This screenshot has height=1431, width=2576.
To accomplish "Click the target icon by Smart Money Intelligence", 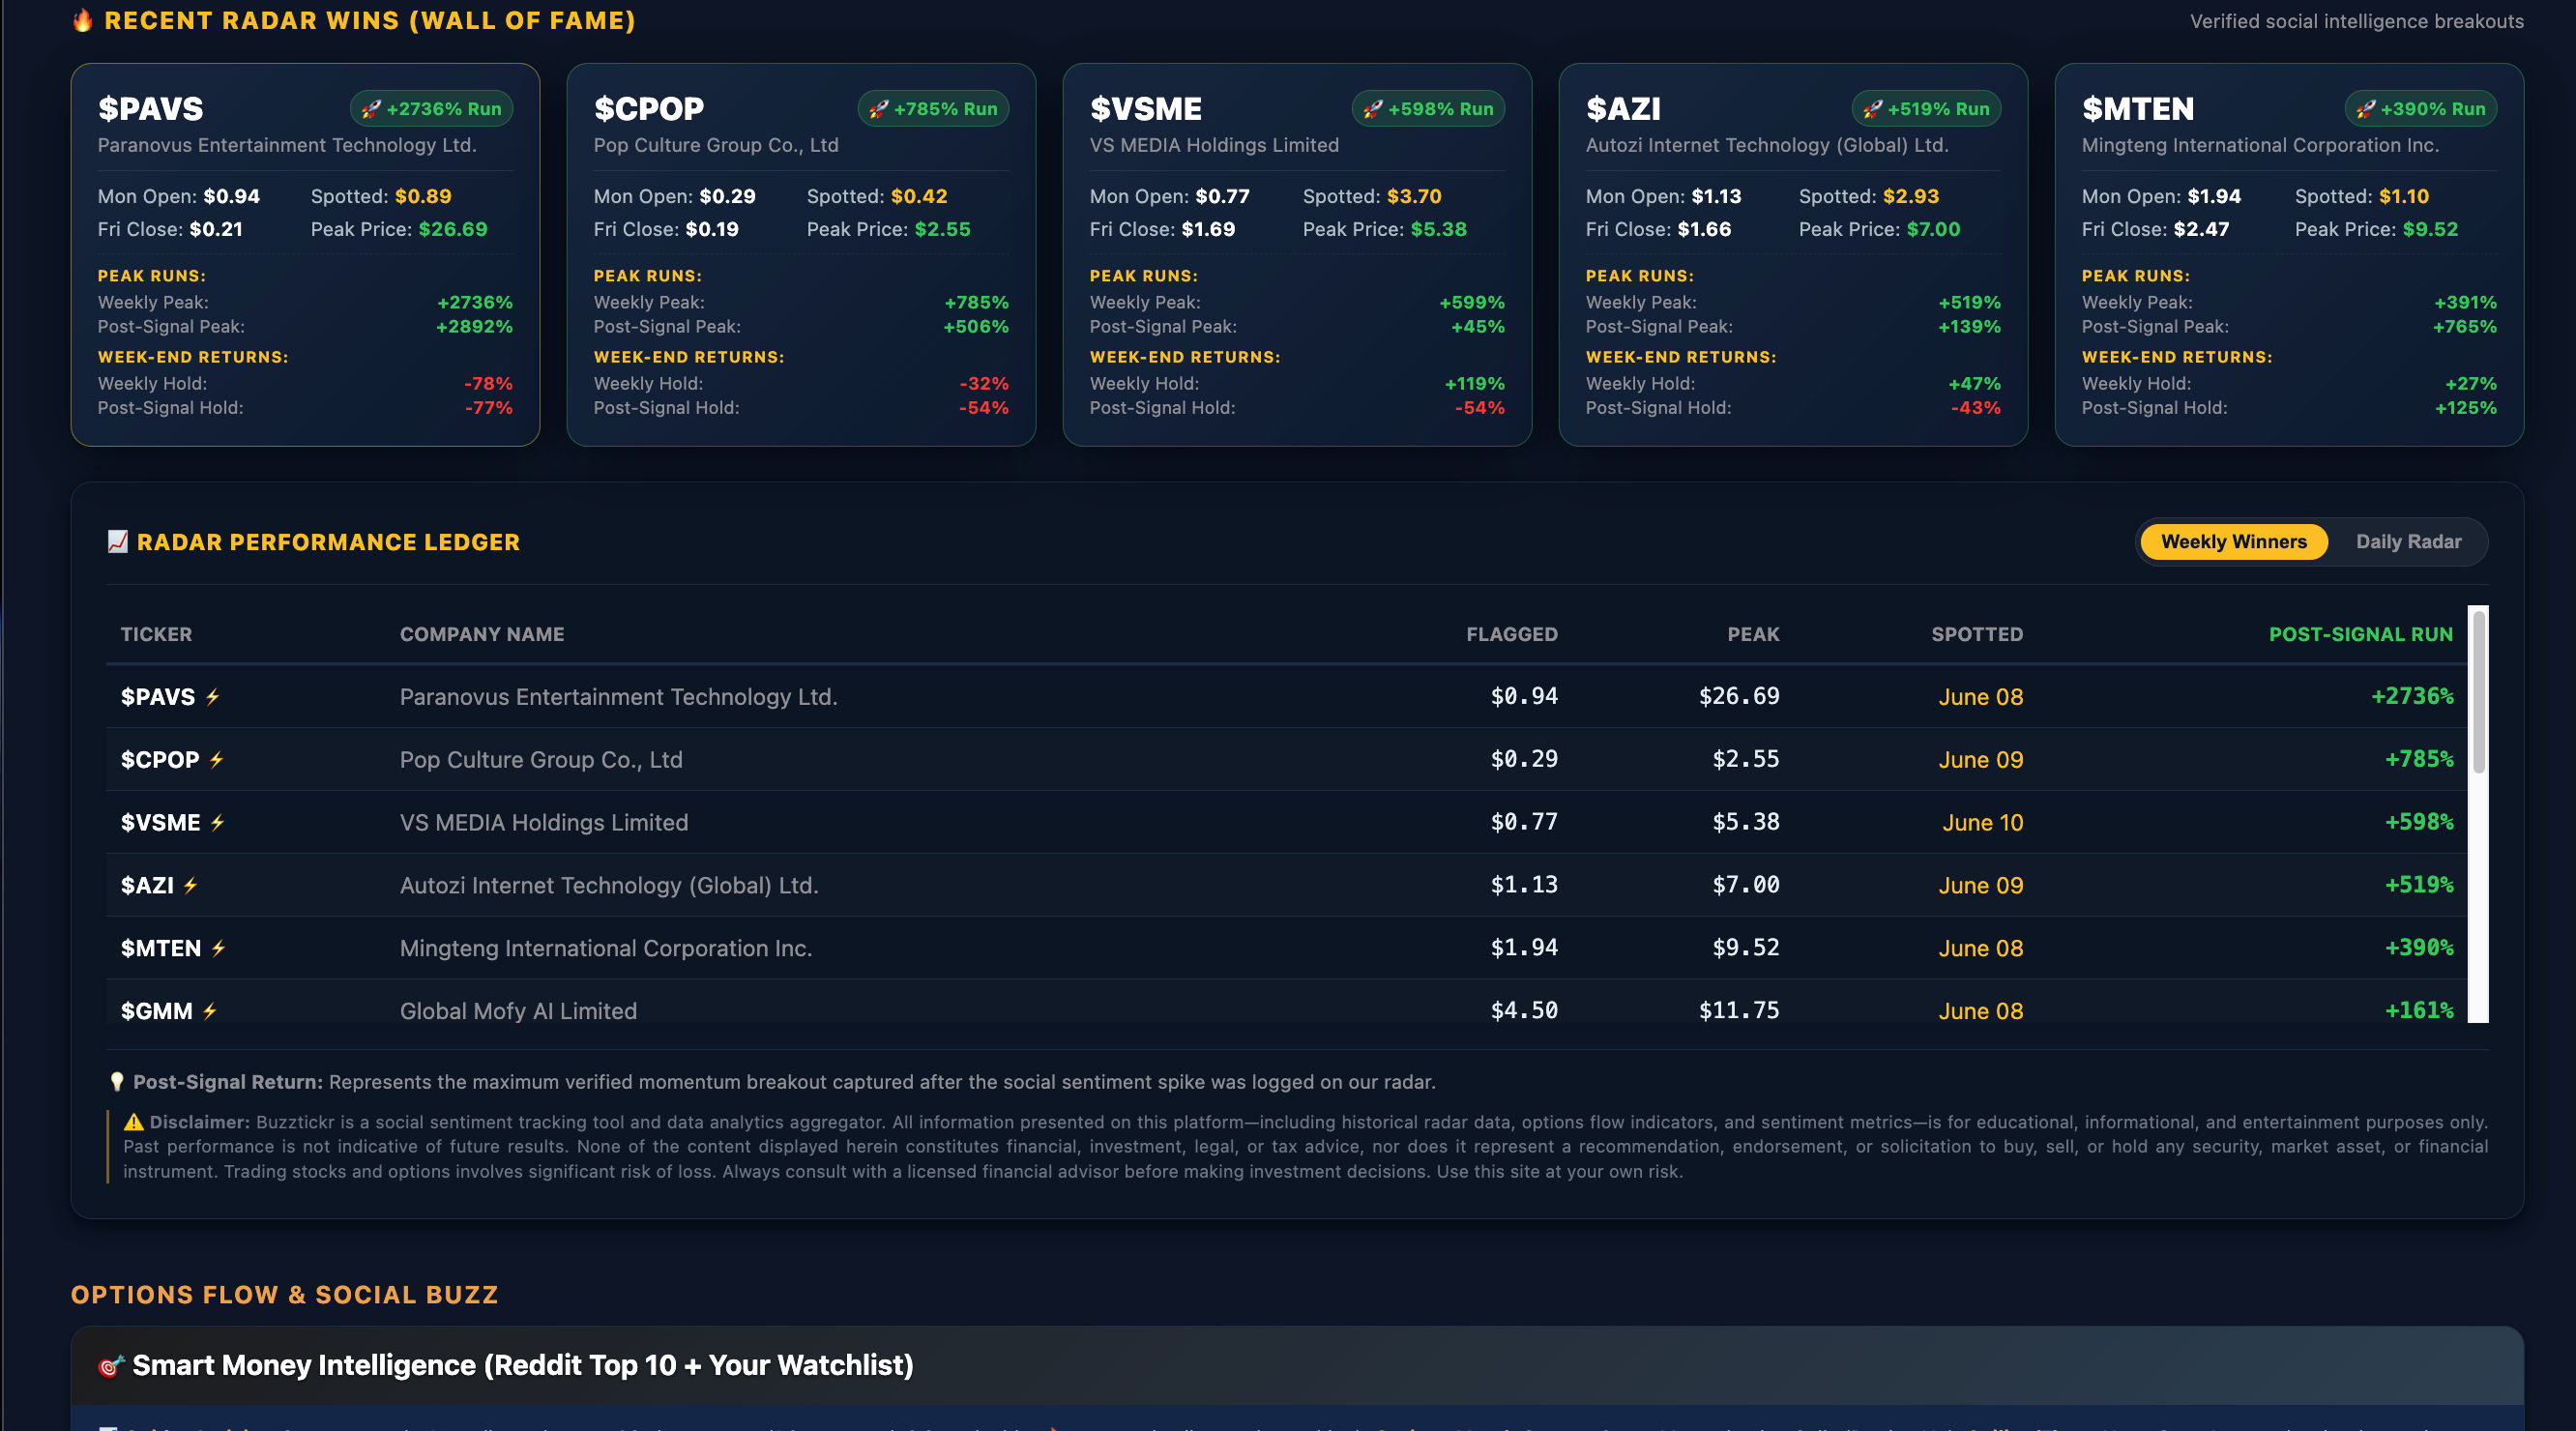I will click(110, 1366).
